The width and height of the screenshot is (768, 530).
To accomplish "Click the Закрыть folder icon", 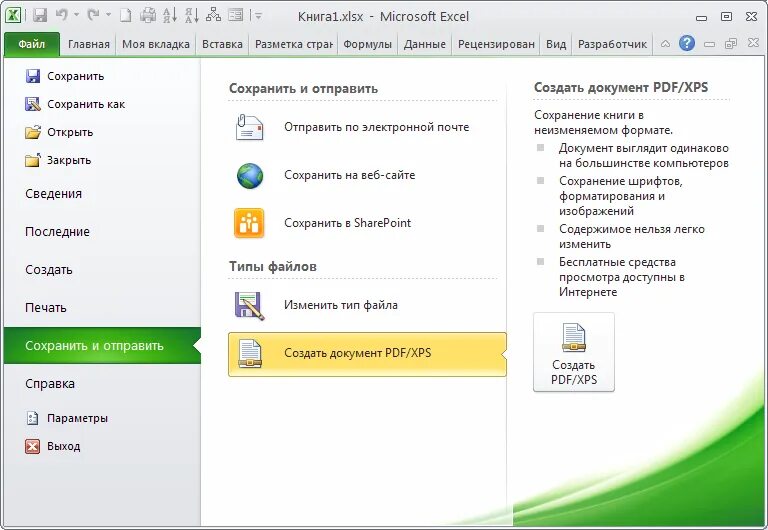I will tap(33, 160).
